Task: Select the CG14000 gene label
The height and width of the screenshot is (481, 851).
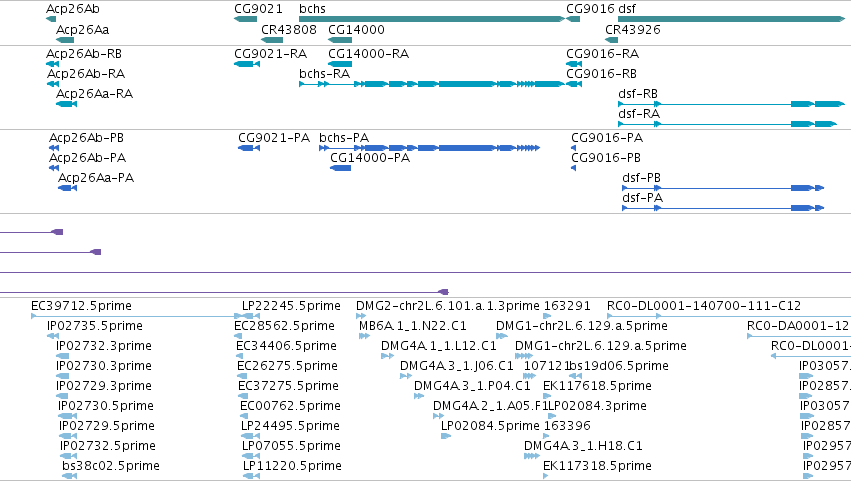Action: (356, 29)
